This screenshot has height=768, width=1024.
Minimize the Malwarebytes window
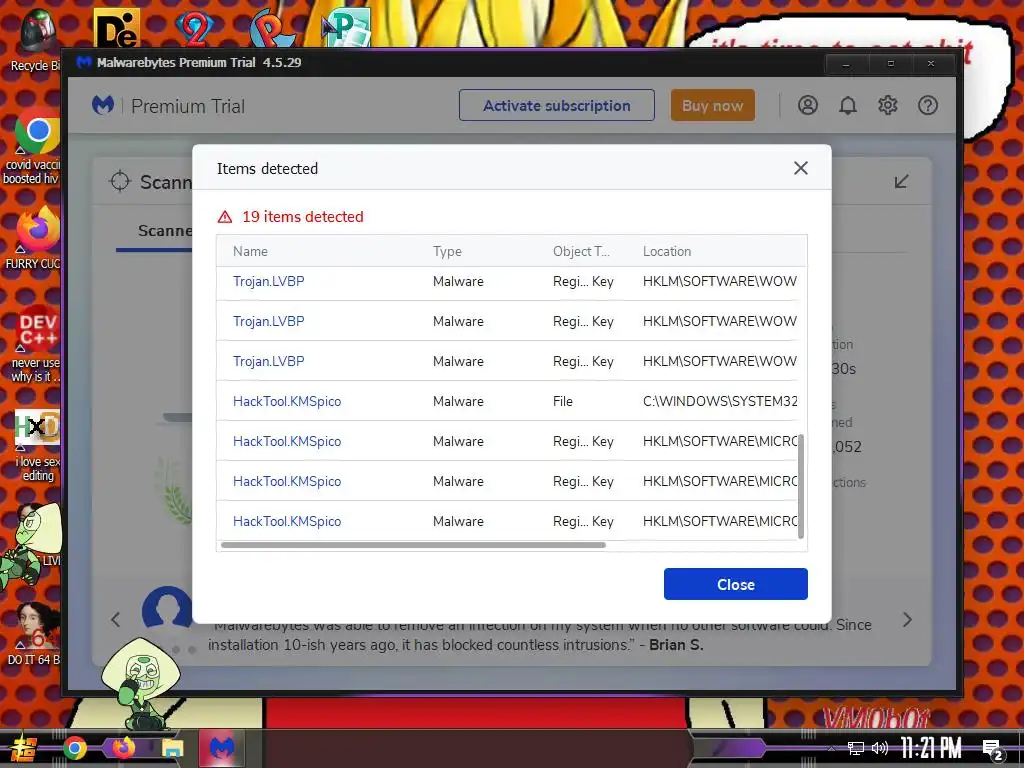(846, 64)
